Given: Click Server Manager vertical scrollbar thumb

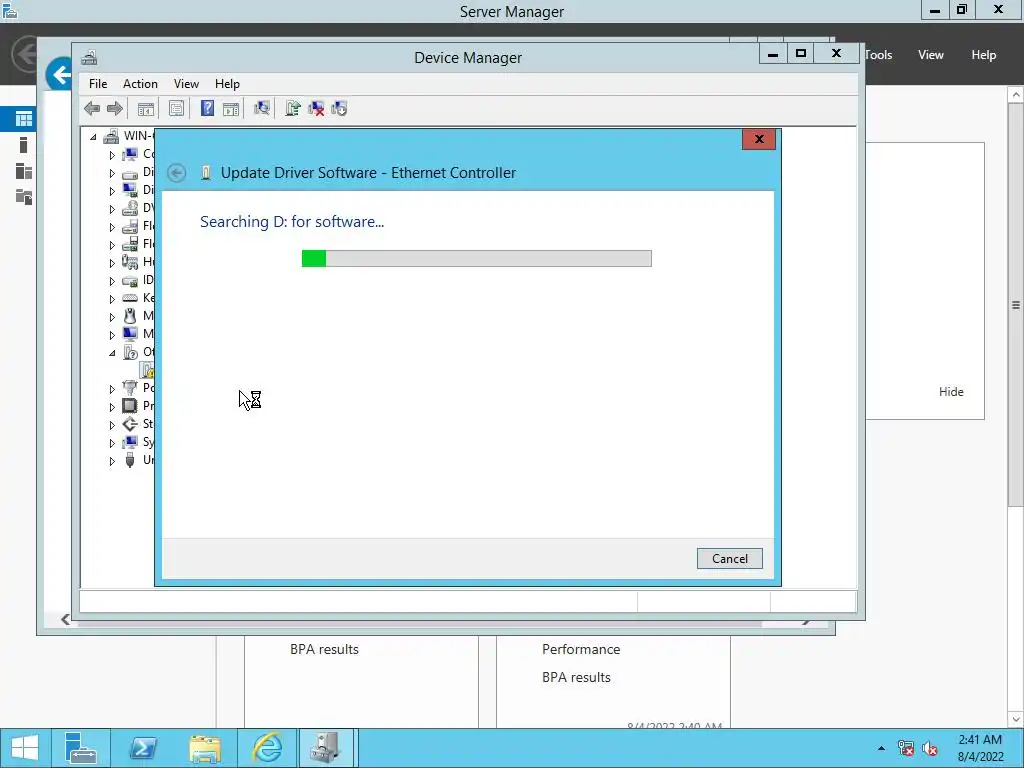Looking at the screenshot, I should (1016, 304).
